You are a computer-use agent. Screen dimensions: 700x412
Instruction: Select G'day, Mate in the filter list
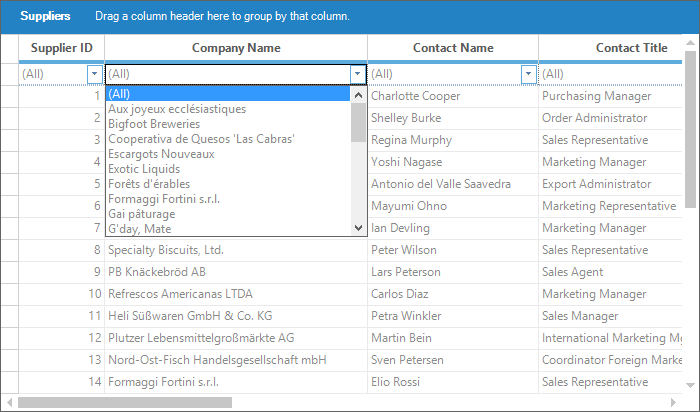(228, 229)
